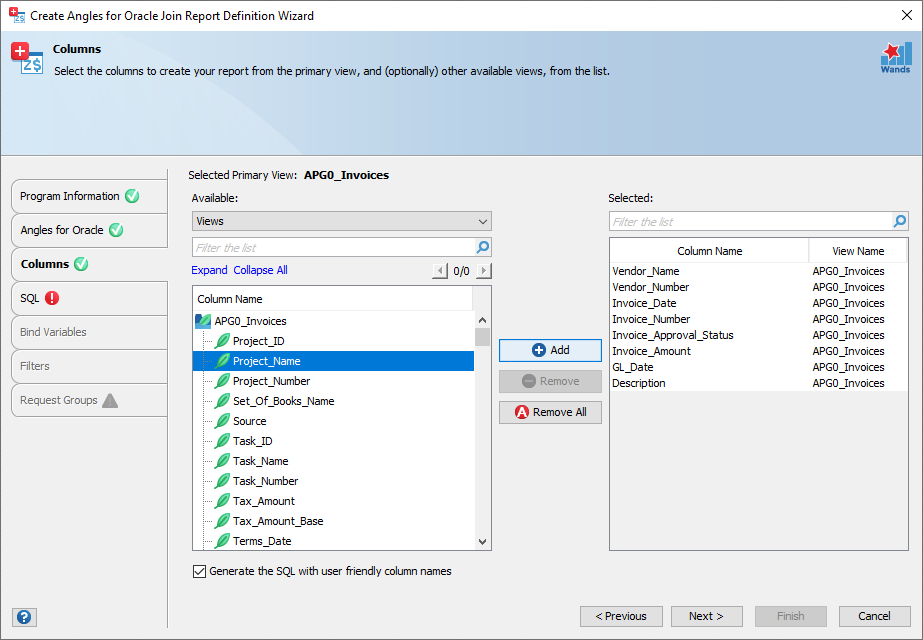Click the Available filter search magnifier icon

pyautogui.click(x=483, y=247)
